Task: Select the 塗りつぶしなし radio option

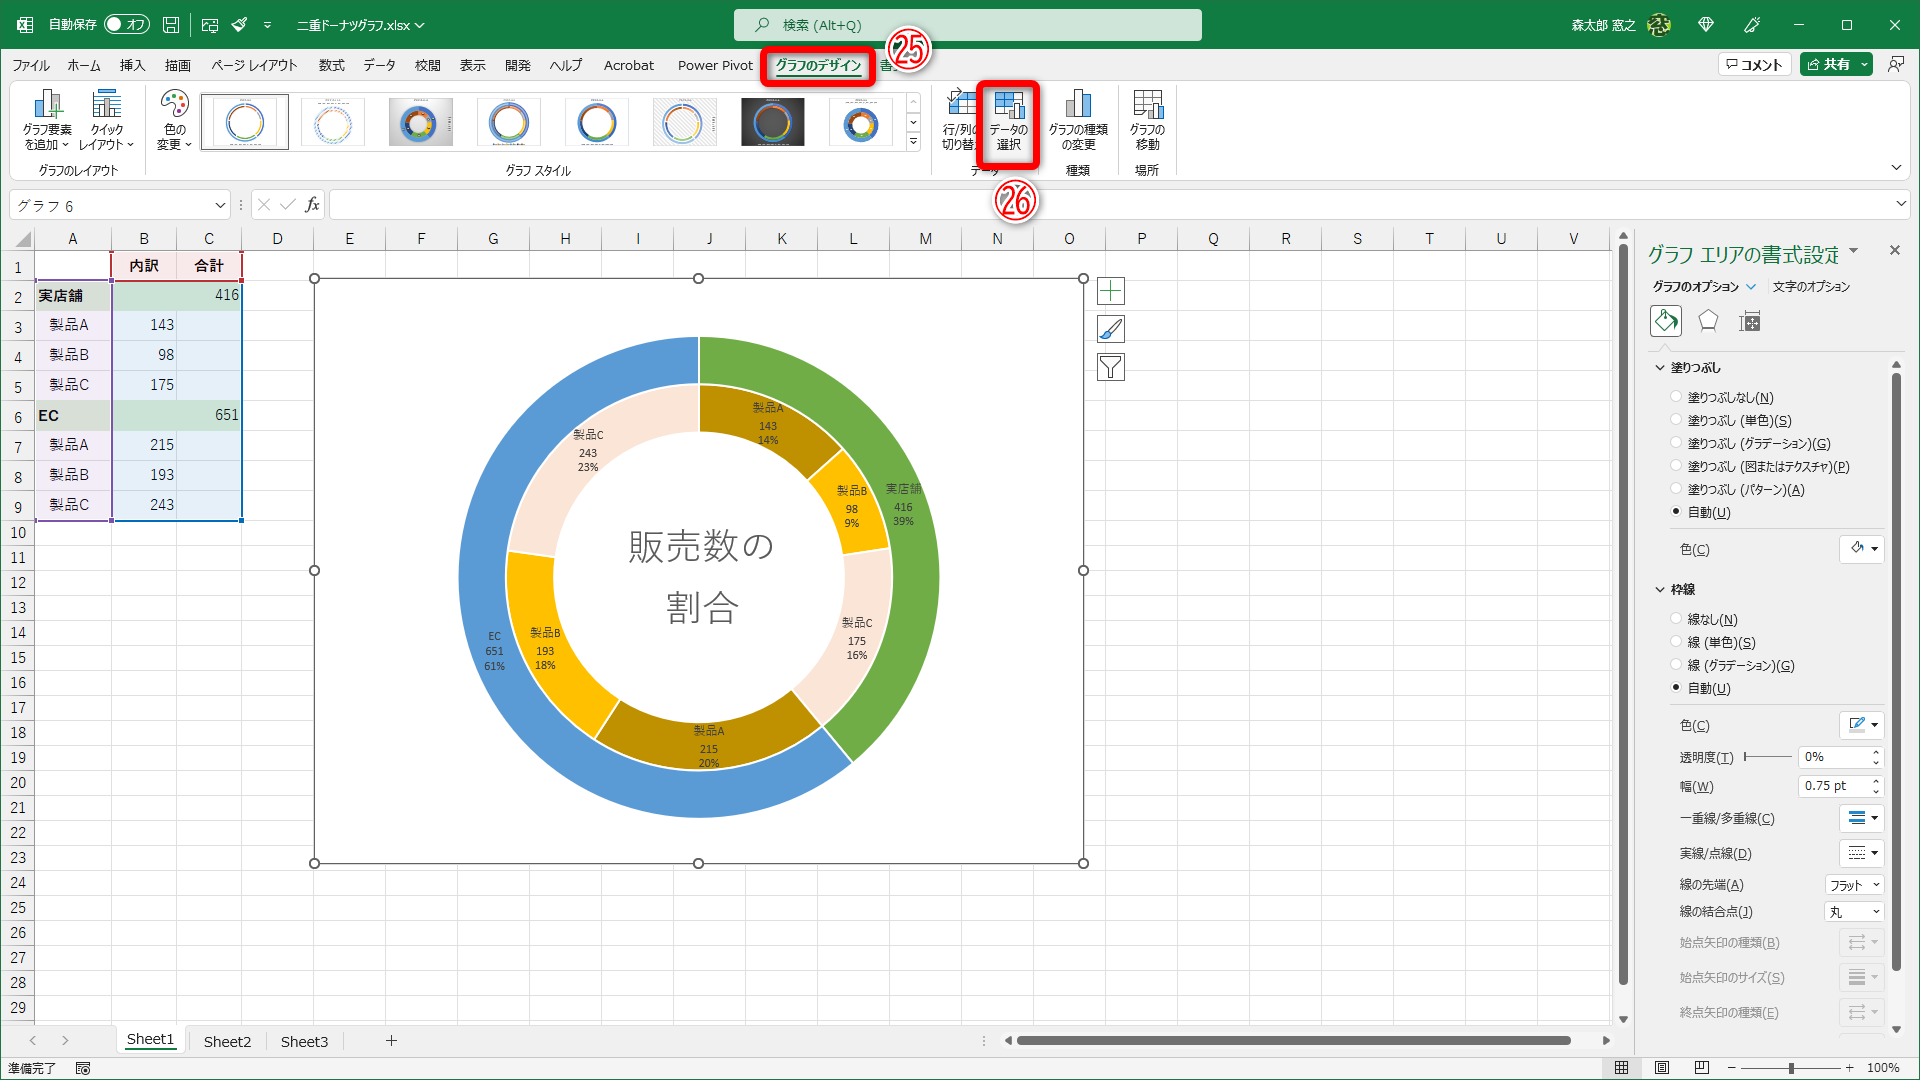Action: point(1676,396)
